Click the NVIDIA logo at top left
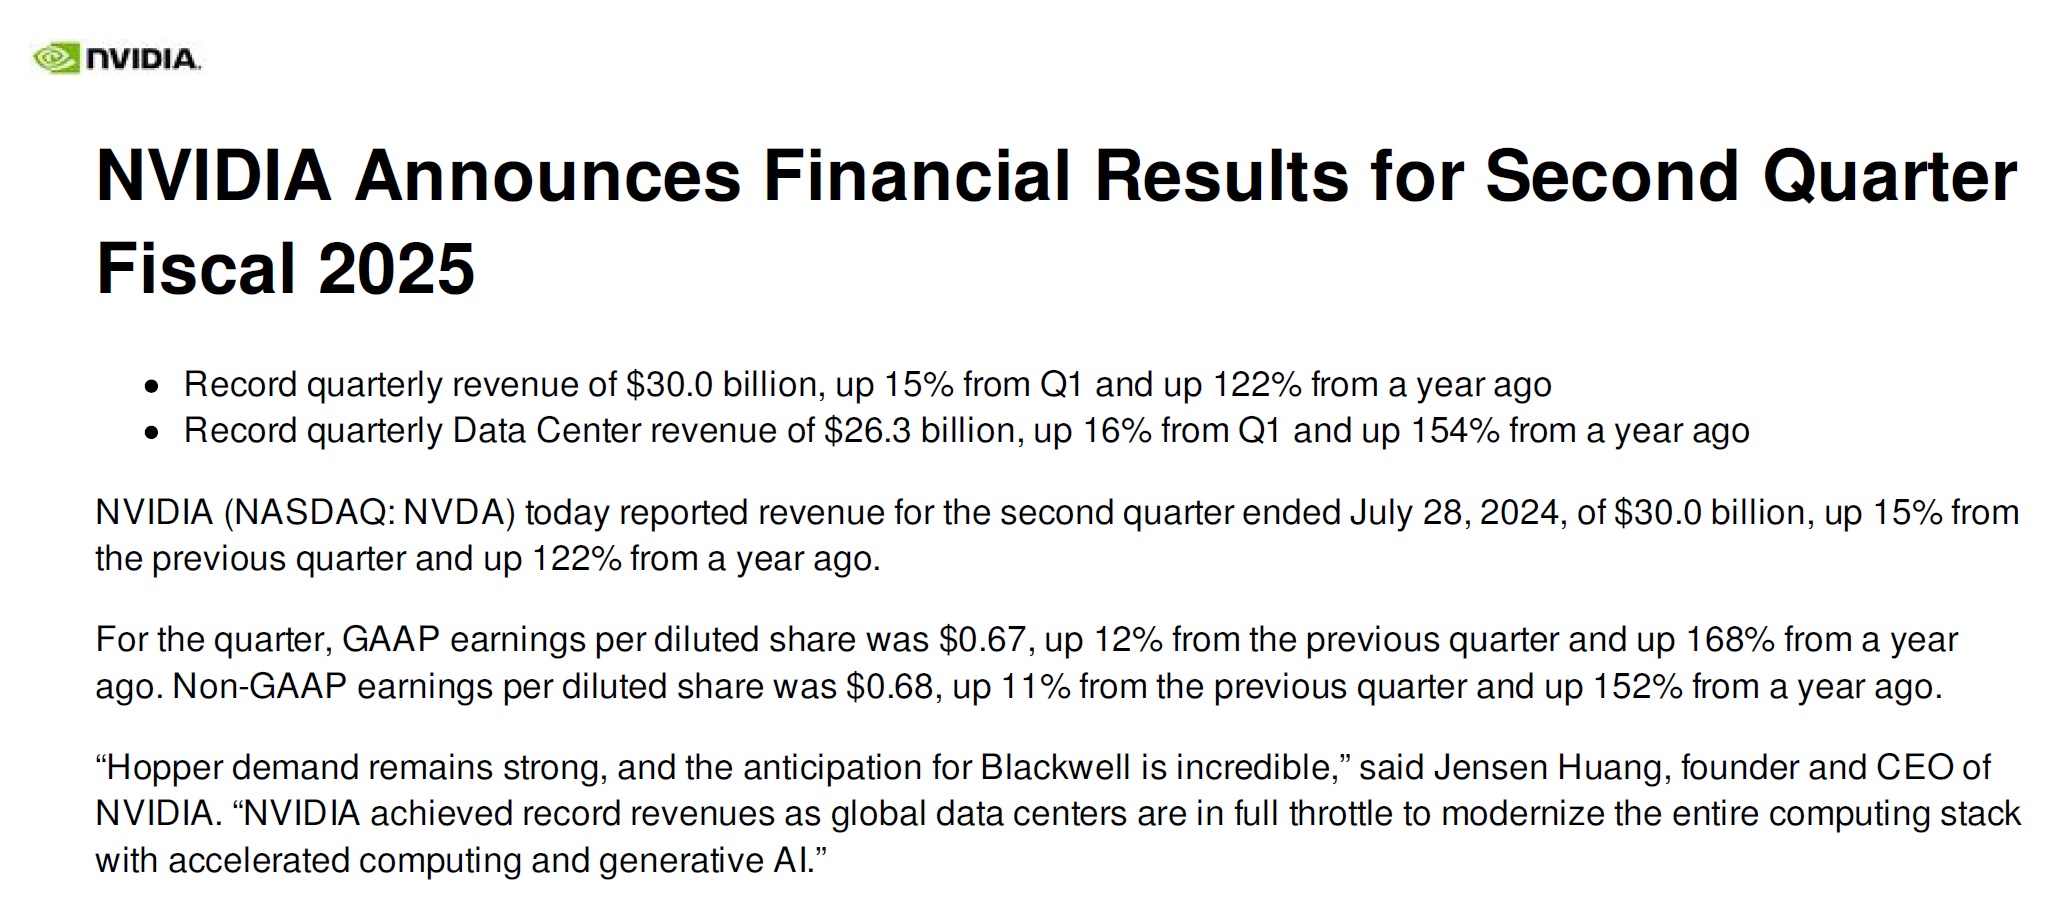The height and width of the screenshot is (900, 2070). [117, 59]
